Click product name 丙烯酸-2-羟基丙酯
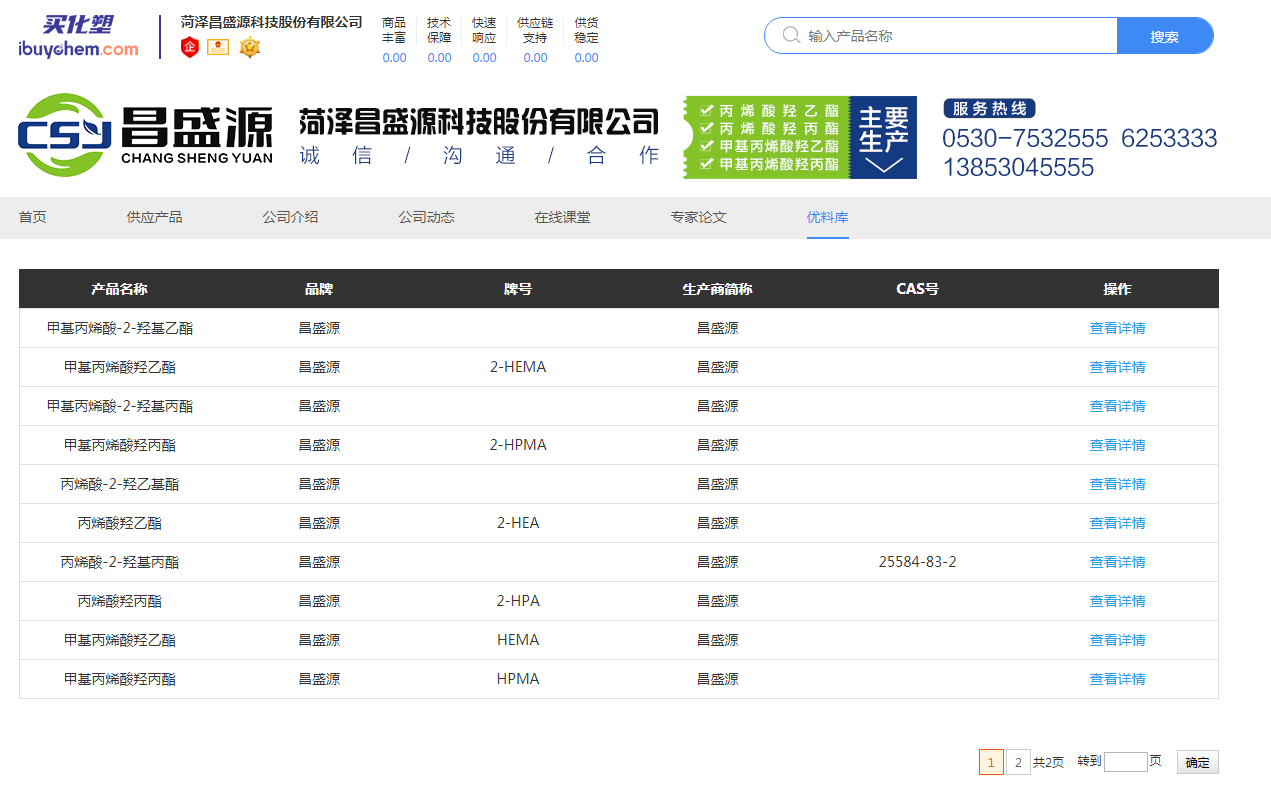1271x804 pixels. pyautogui.click(x=119, y=562)
